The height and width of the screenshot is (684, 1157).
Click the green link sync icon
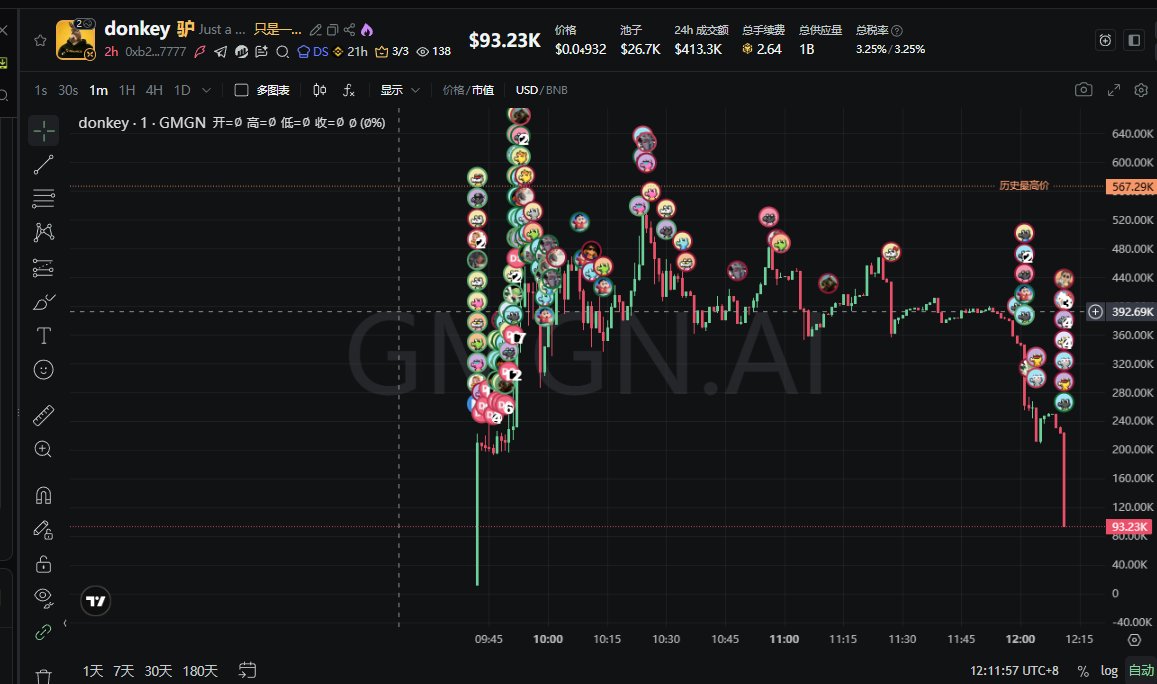44,632
